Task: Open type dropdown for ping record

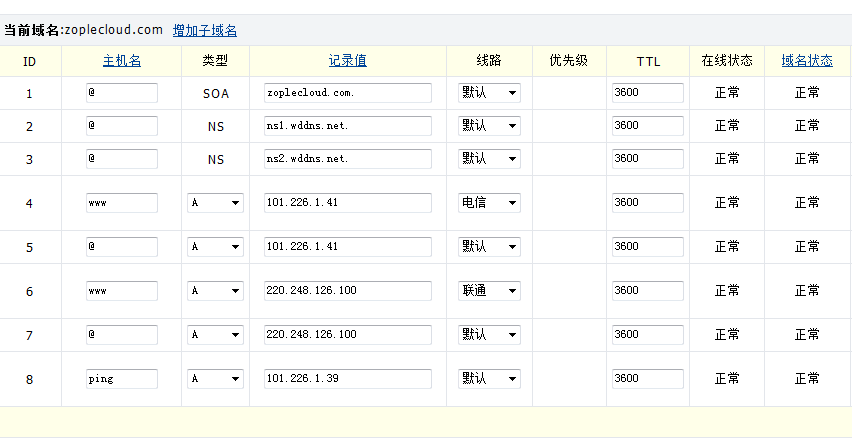Action: tap(215, 379)
